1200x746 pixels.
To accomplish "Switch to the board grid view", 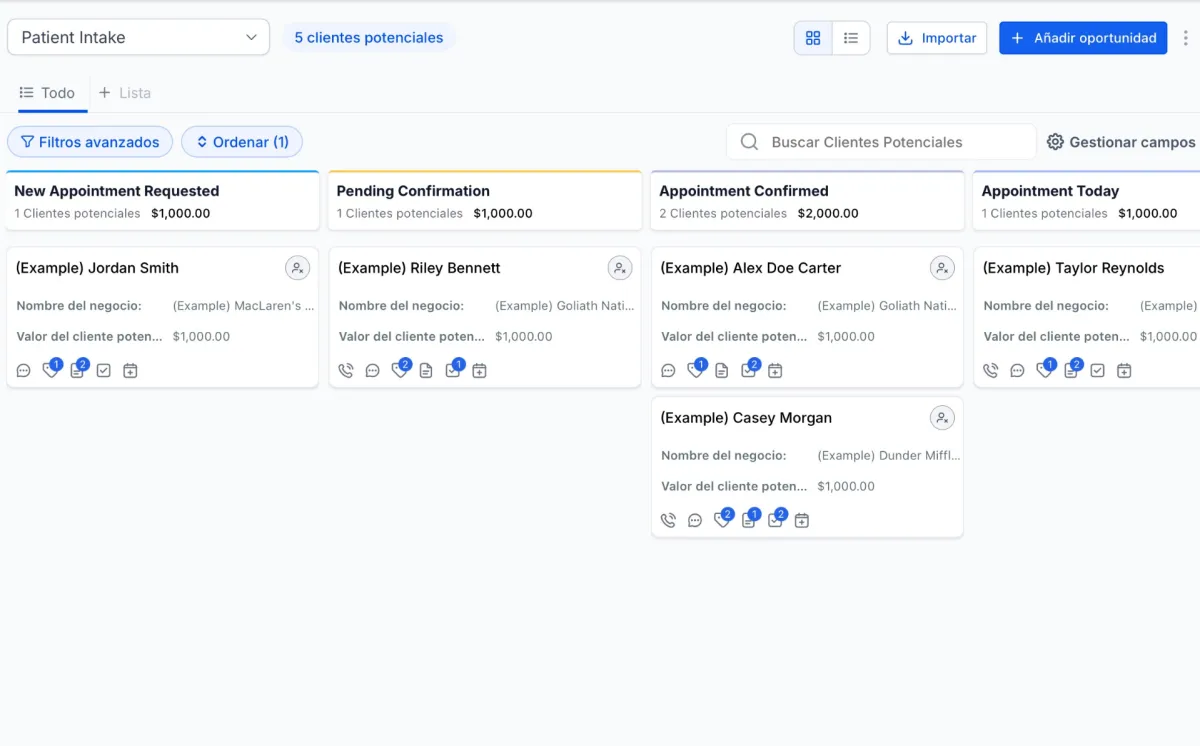I will [x=813, y=38].
